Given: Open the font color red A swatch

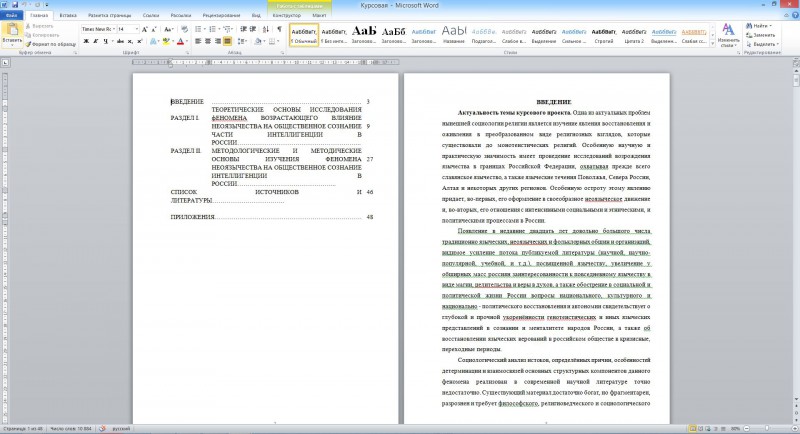Looking at the screenshot, I should pos(180,41).
